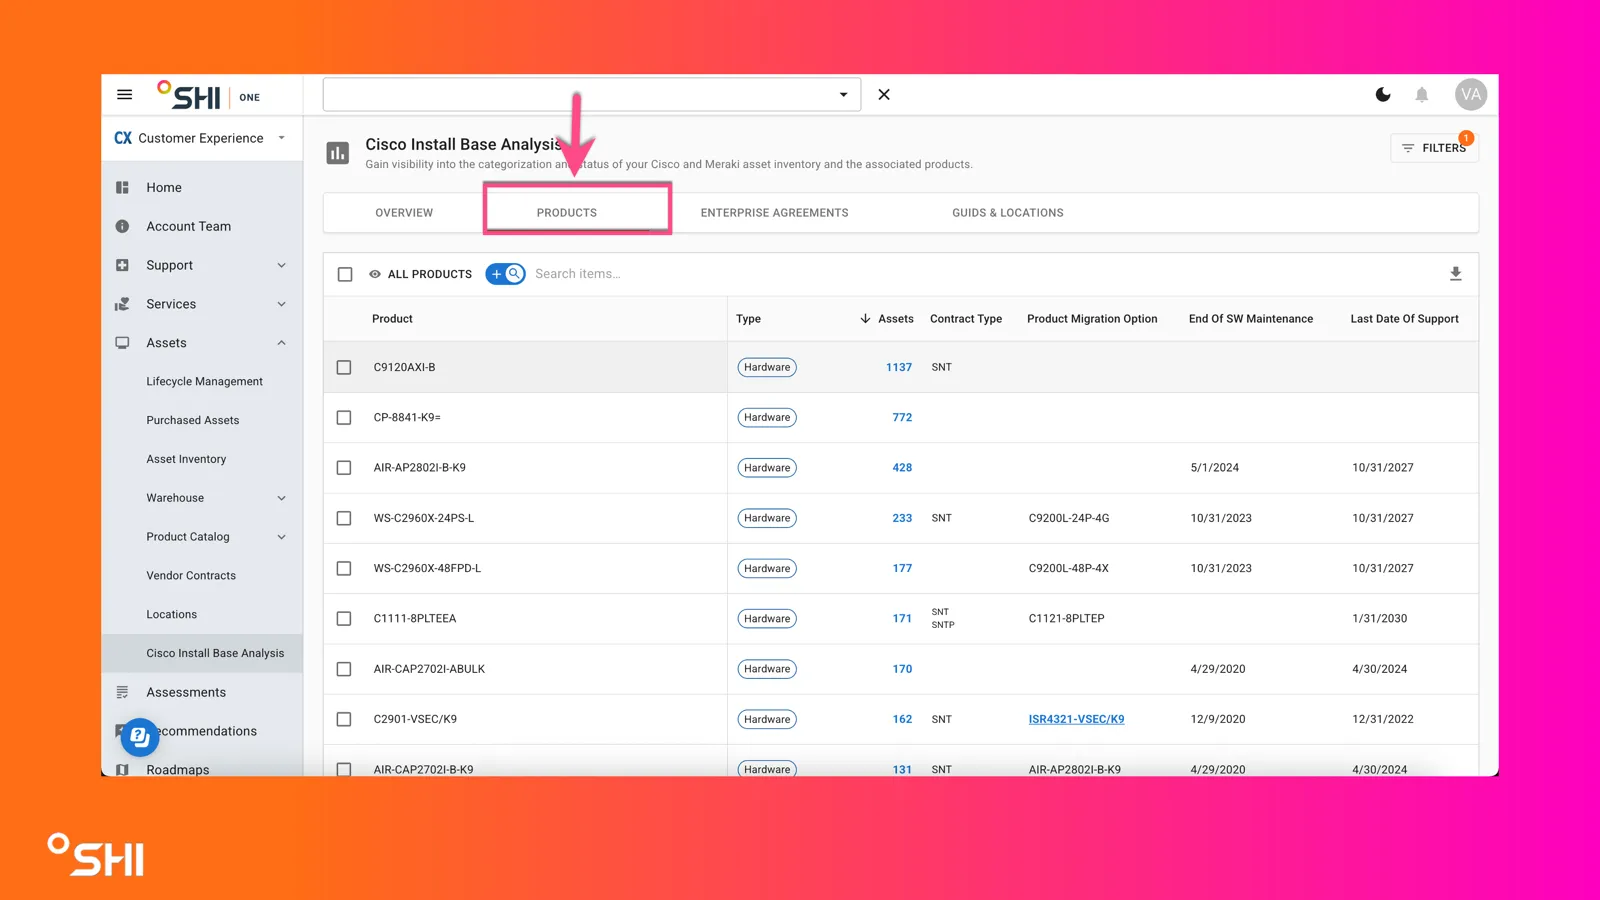Select the WS-C2960X-48FPD-L row checkbox

[x=344, y=568]
